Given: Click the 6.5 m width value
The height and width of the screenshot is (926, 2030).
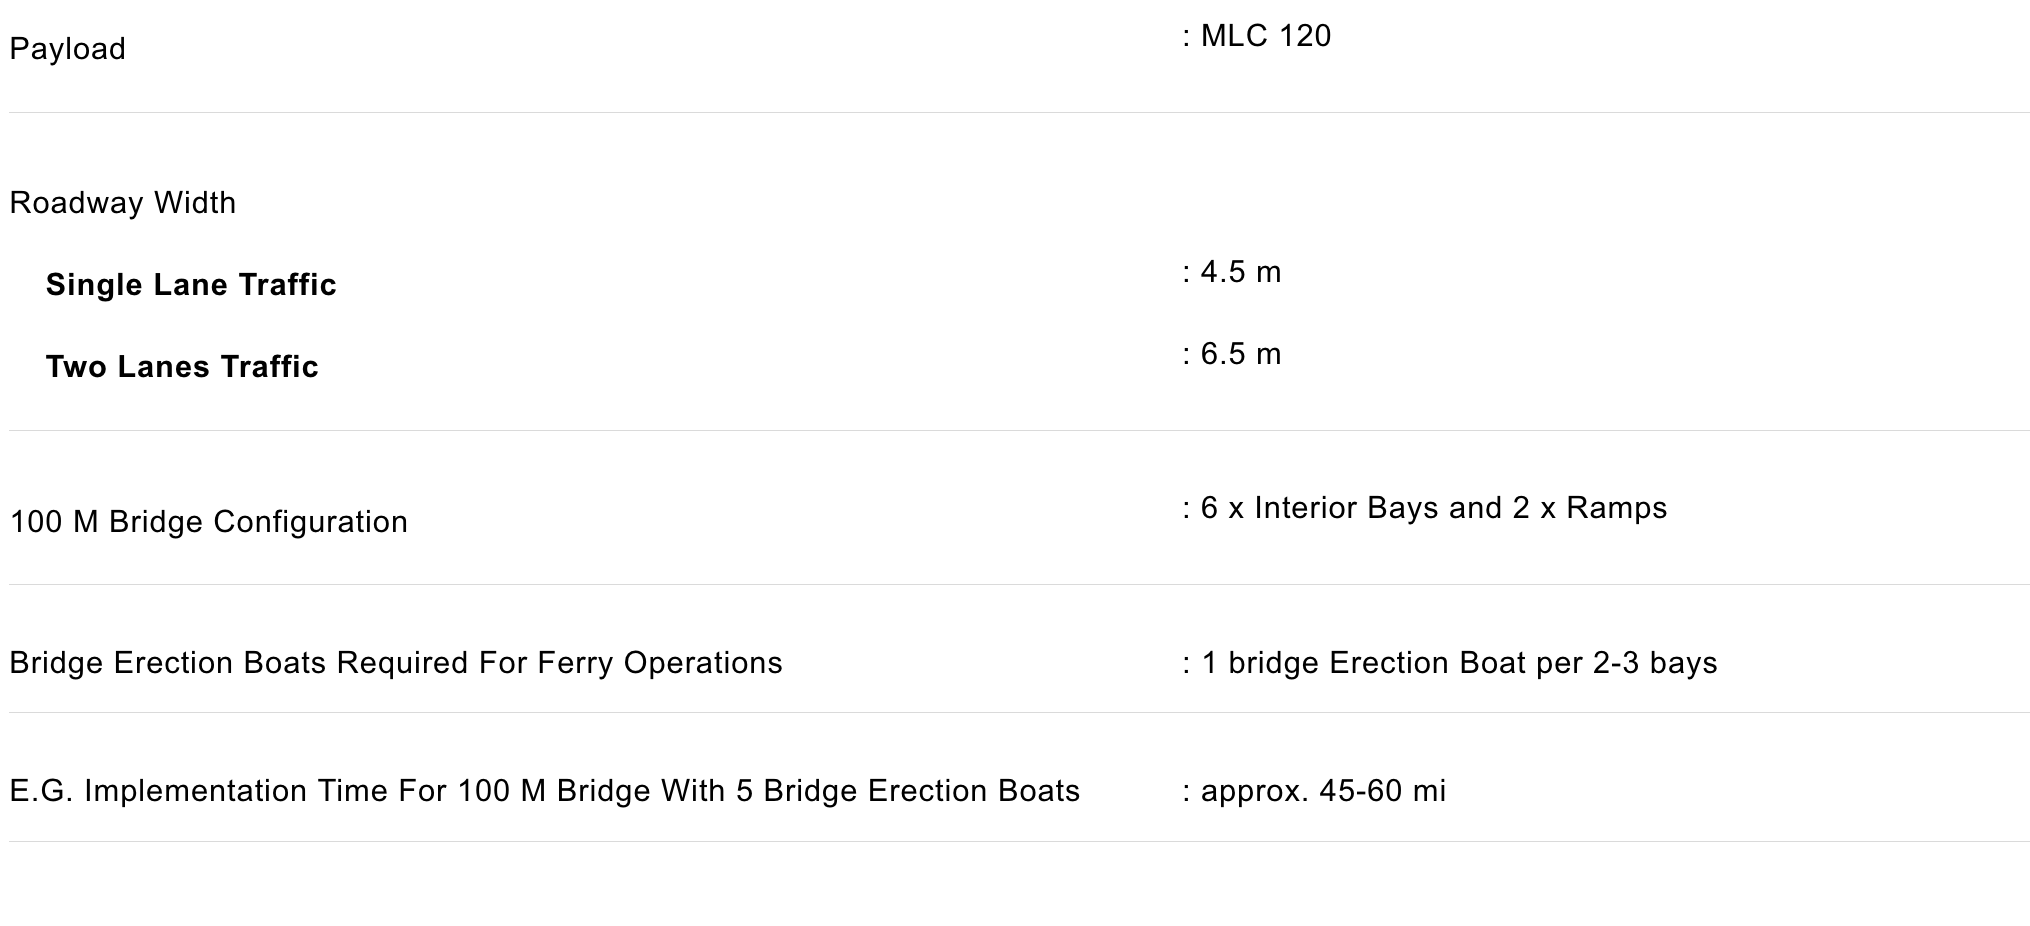Looking at the screenshot, I should [1240, 354].
